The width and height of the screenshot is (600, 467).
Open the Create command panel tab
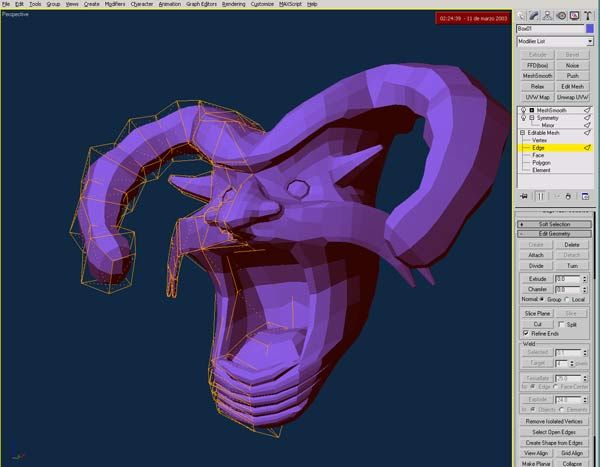click(521, 16)
